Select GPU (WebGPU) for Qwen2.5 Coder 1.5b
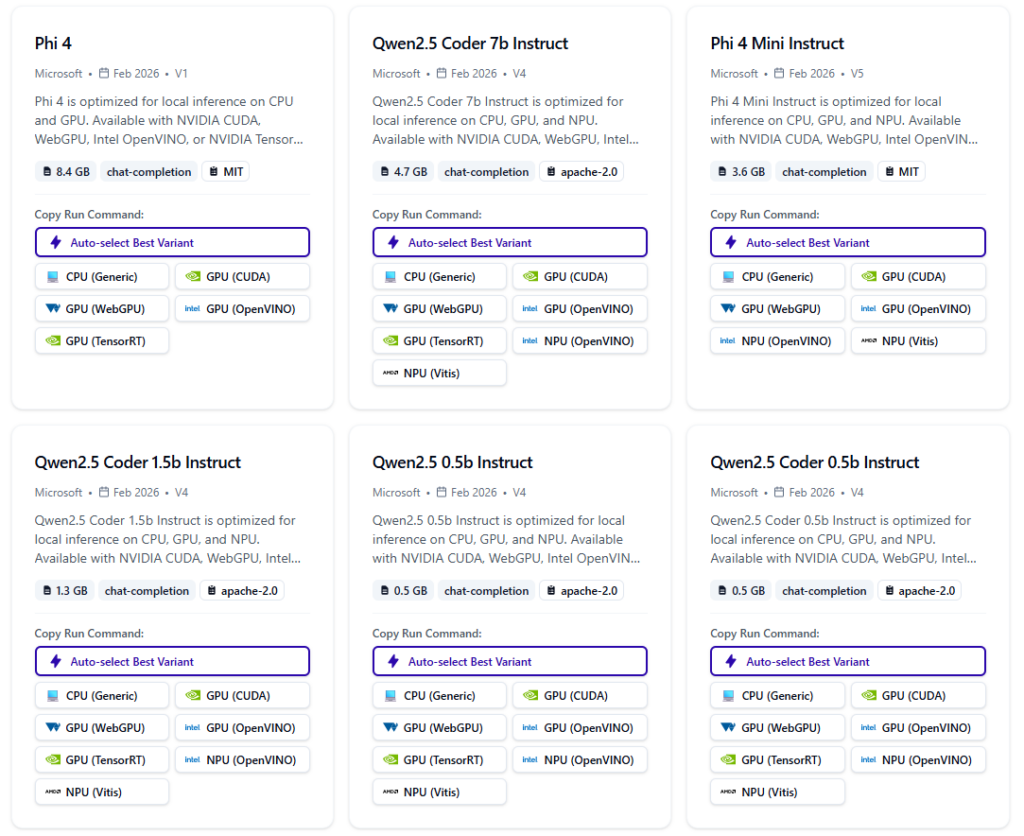Image resolution: width=1024 pixels, height=836 pixels. point(101,727)
